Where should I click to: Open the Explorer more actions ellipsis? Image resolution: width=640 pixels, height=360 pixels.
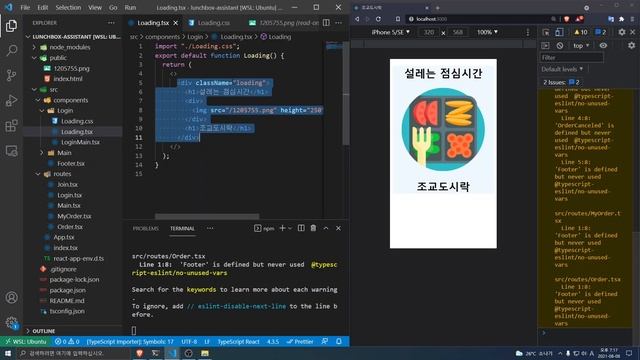pos(111,23)
